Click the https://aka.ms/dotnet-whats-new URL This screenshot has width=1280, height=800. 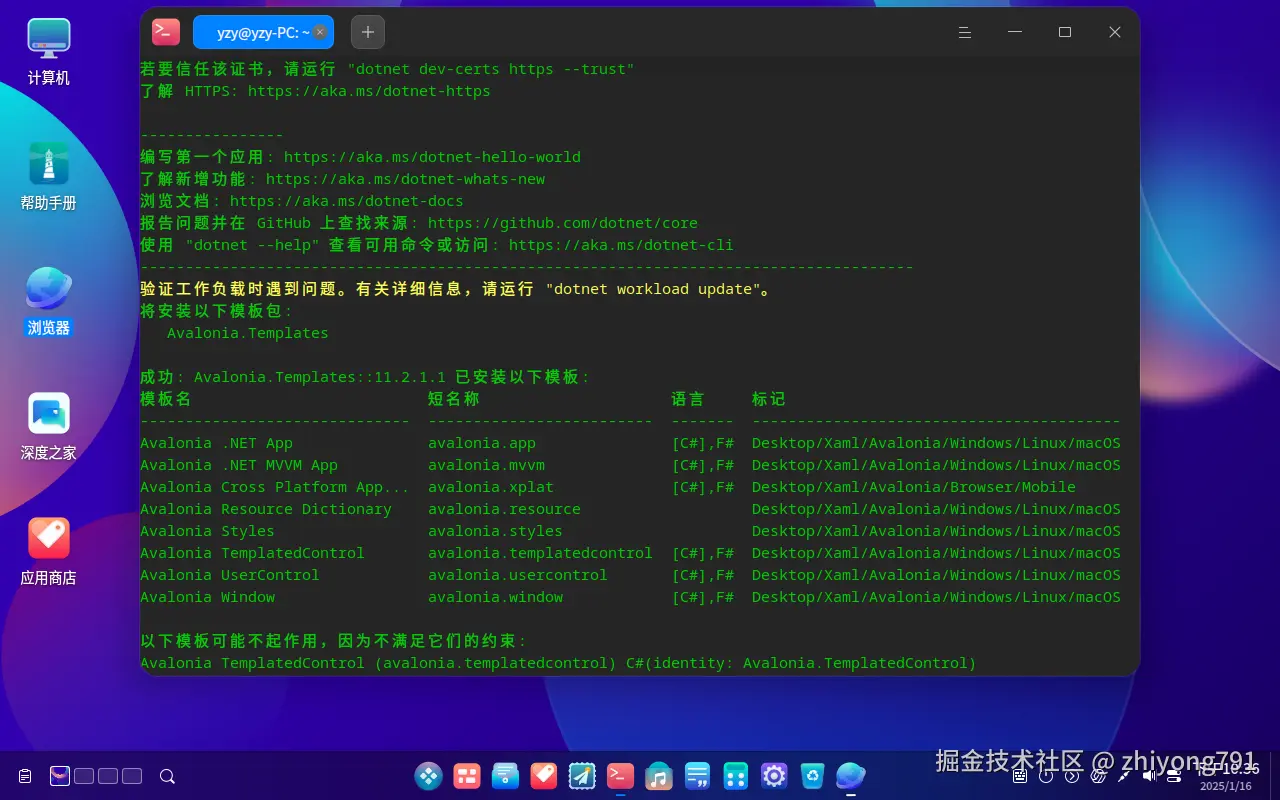point(405,179)
